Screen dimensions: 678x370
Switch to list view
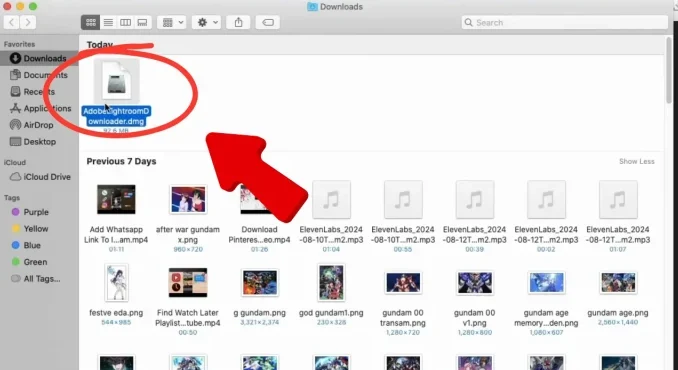tap(108, 22)
